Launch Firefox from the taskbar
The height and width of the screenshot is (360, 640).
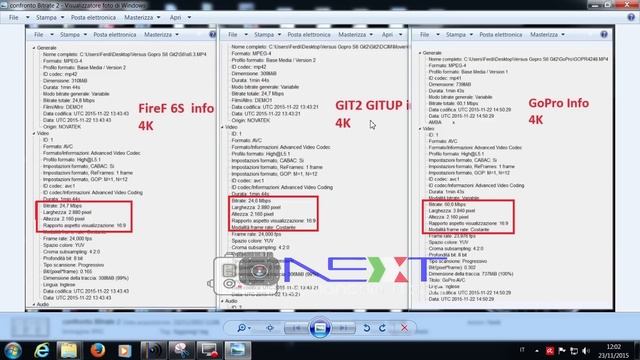click(98, 350)
